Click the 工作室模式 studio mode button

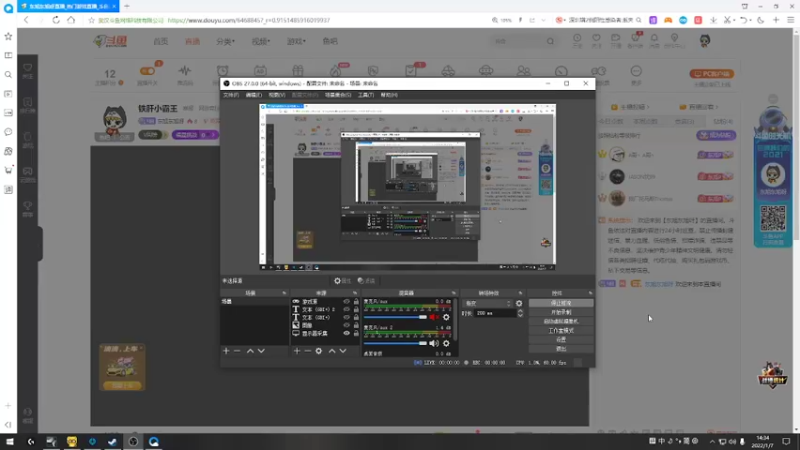[561, 331]
